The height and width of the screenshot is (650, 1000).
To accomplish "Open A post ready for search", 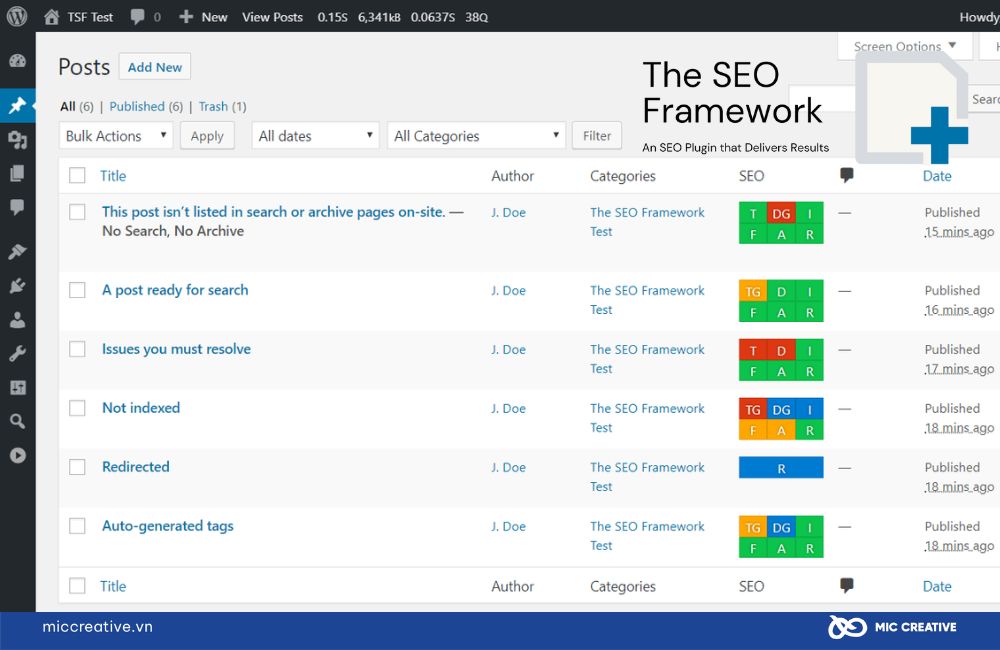I will (175, 290).
